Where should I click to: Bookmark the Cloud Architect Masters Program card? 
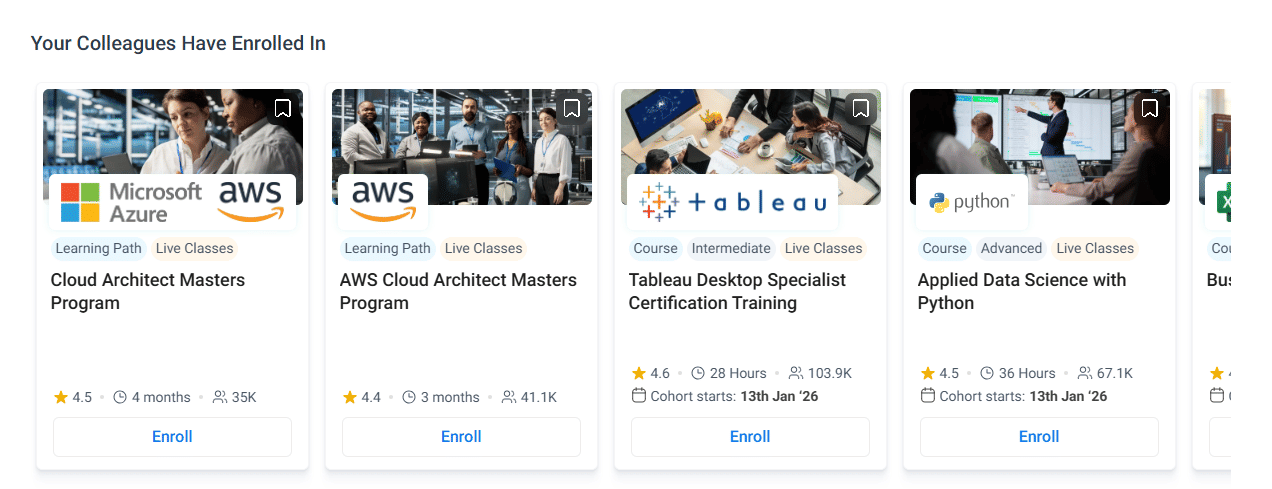[x=283, y=108]
